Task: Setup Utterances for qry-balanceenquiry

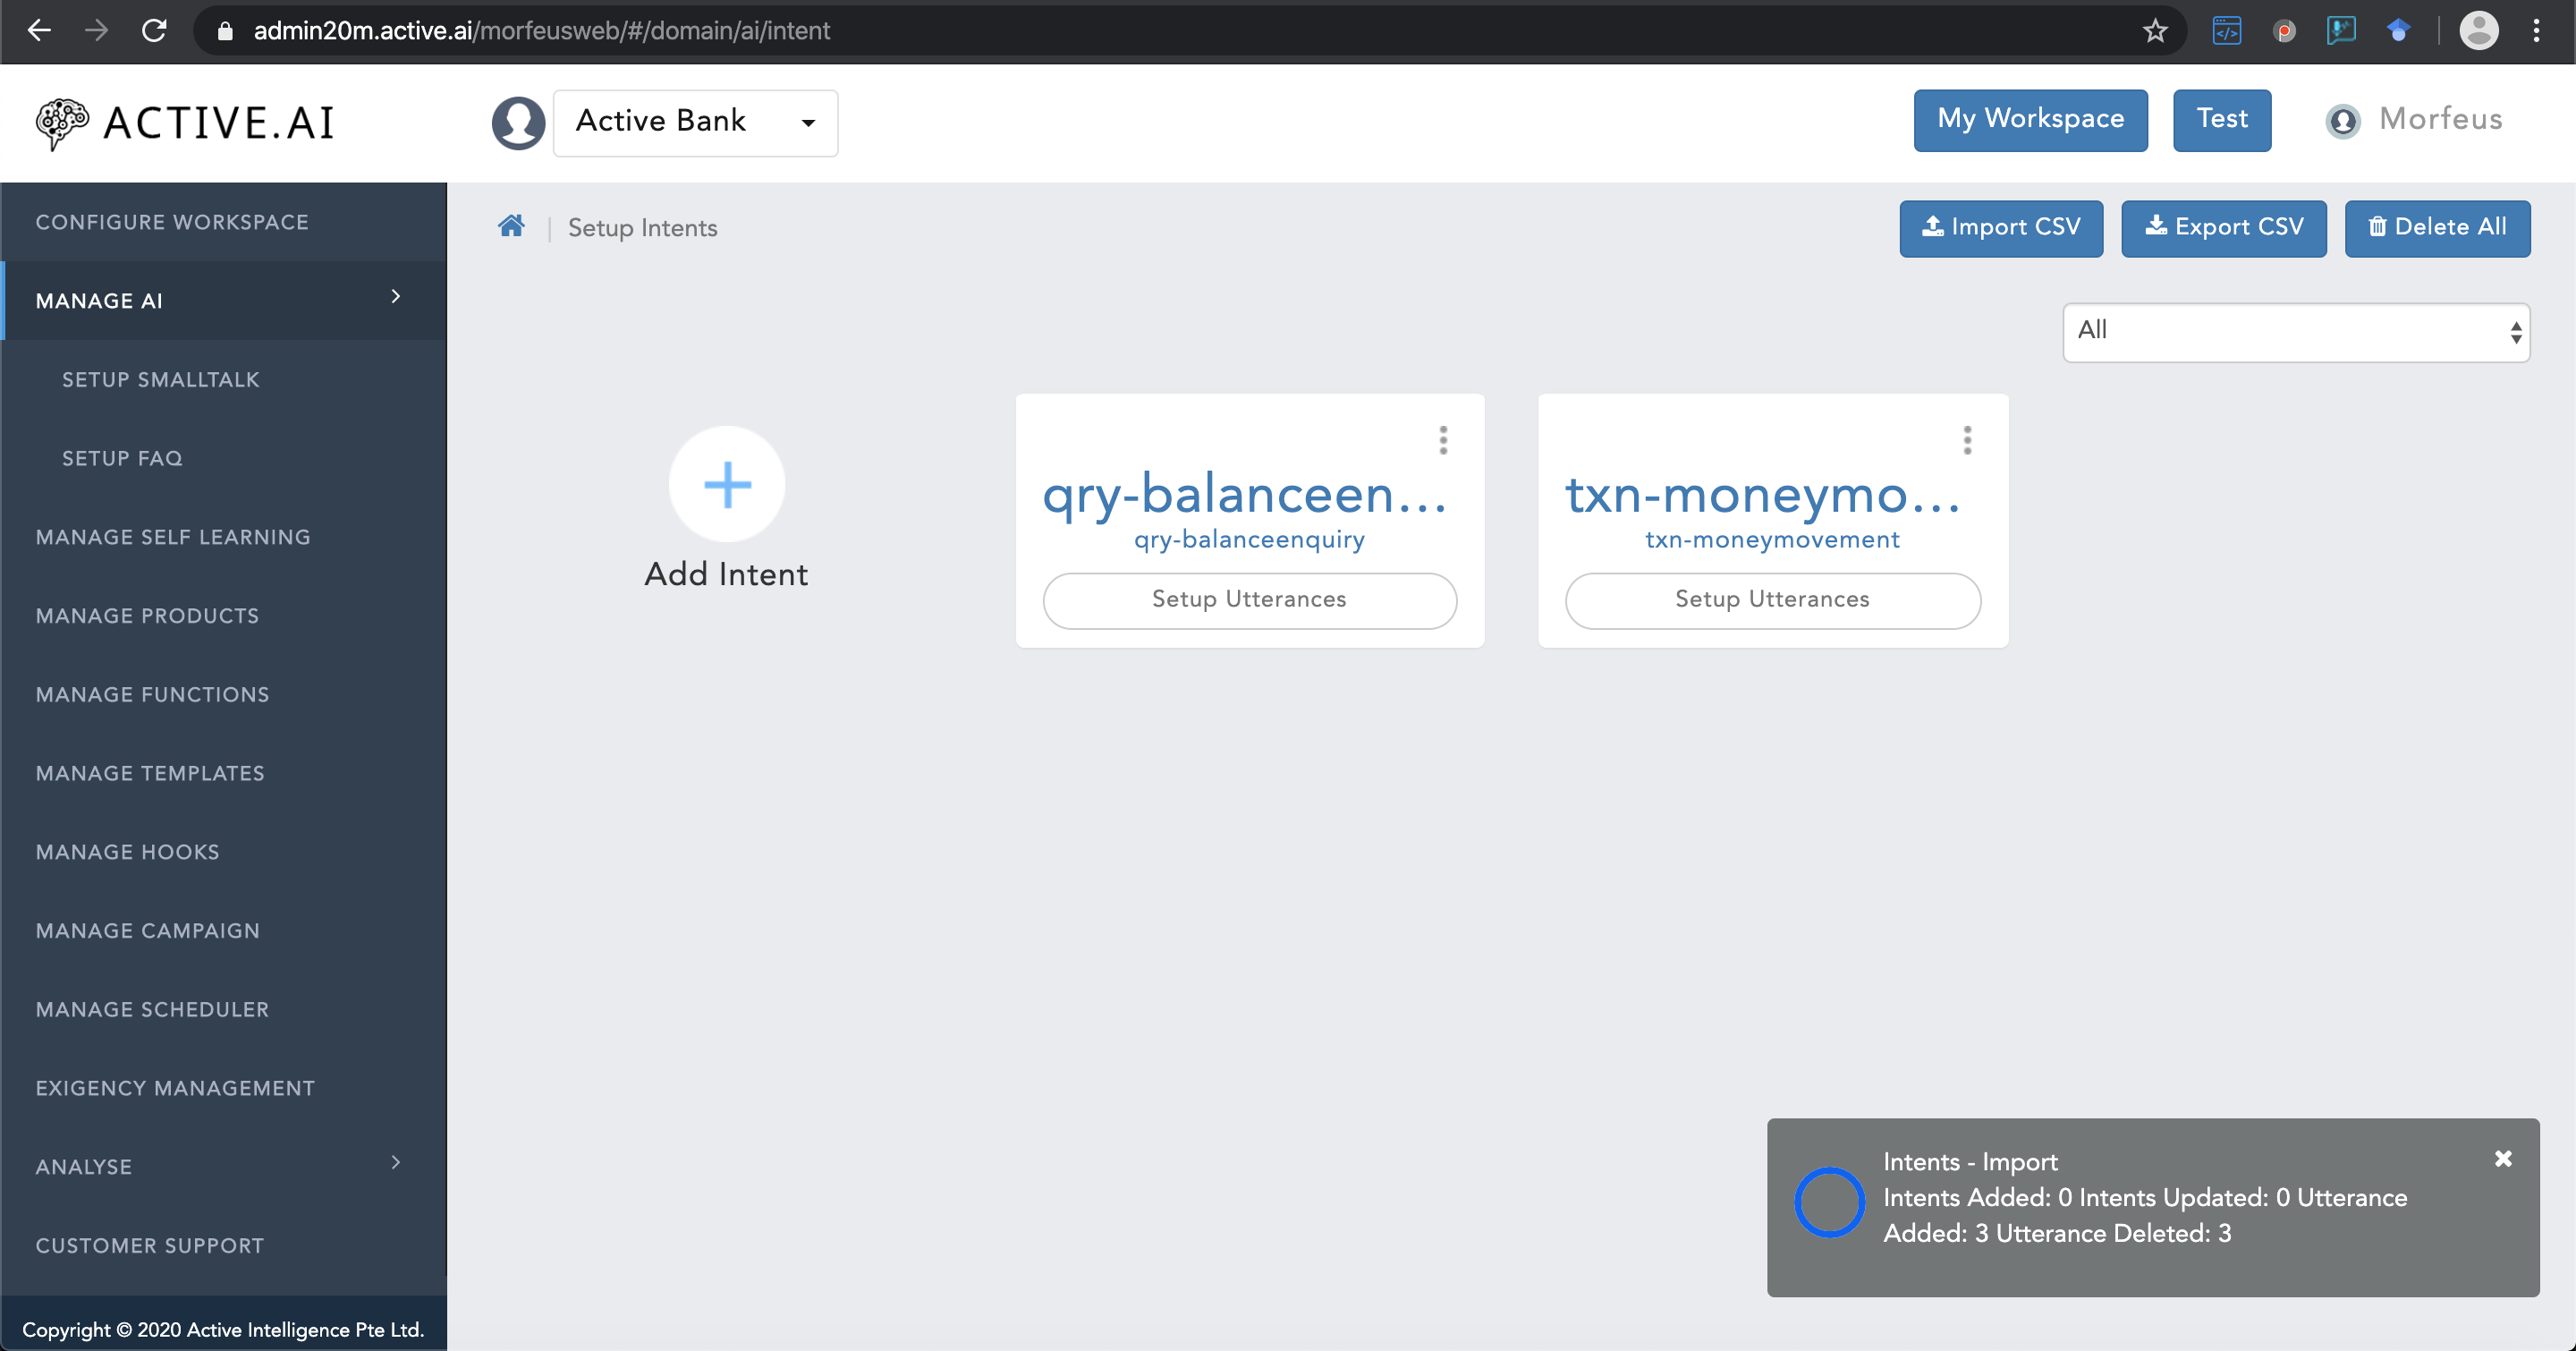Action: click(x=1249, y=600)
